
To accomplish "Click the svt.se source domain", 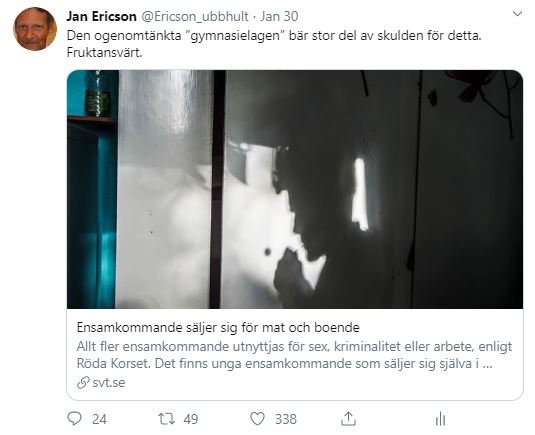I will pos(109,382).
